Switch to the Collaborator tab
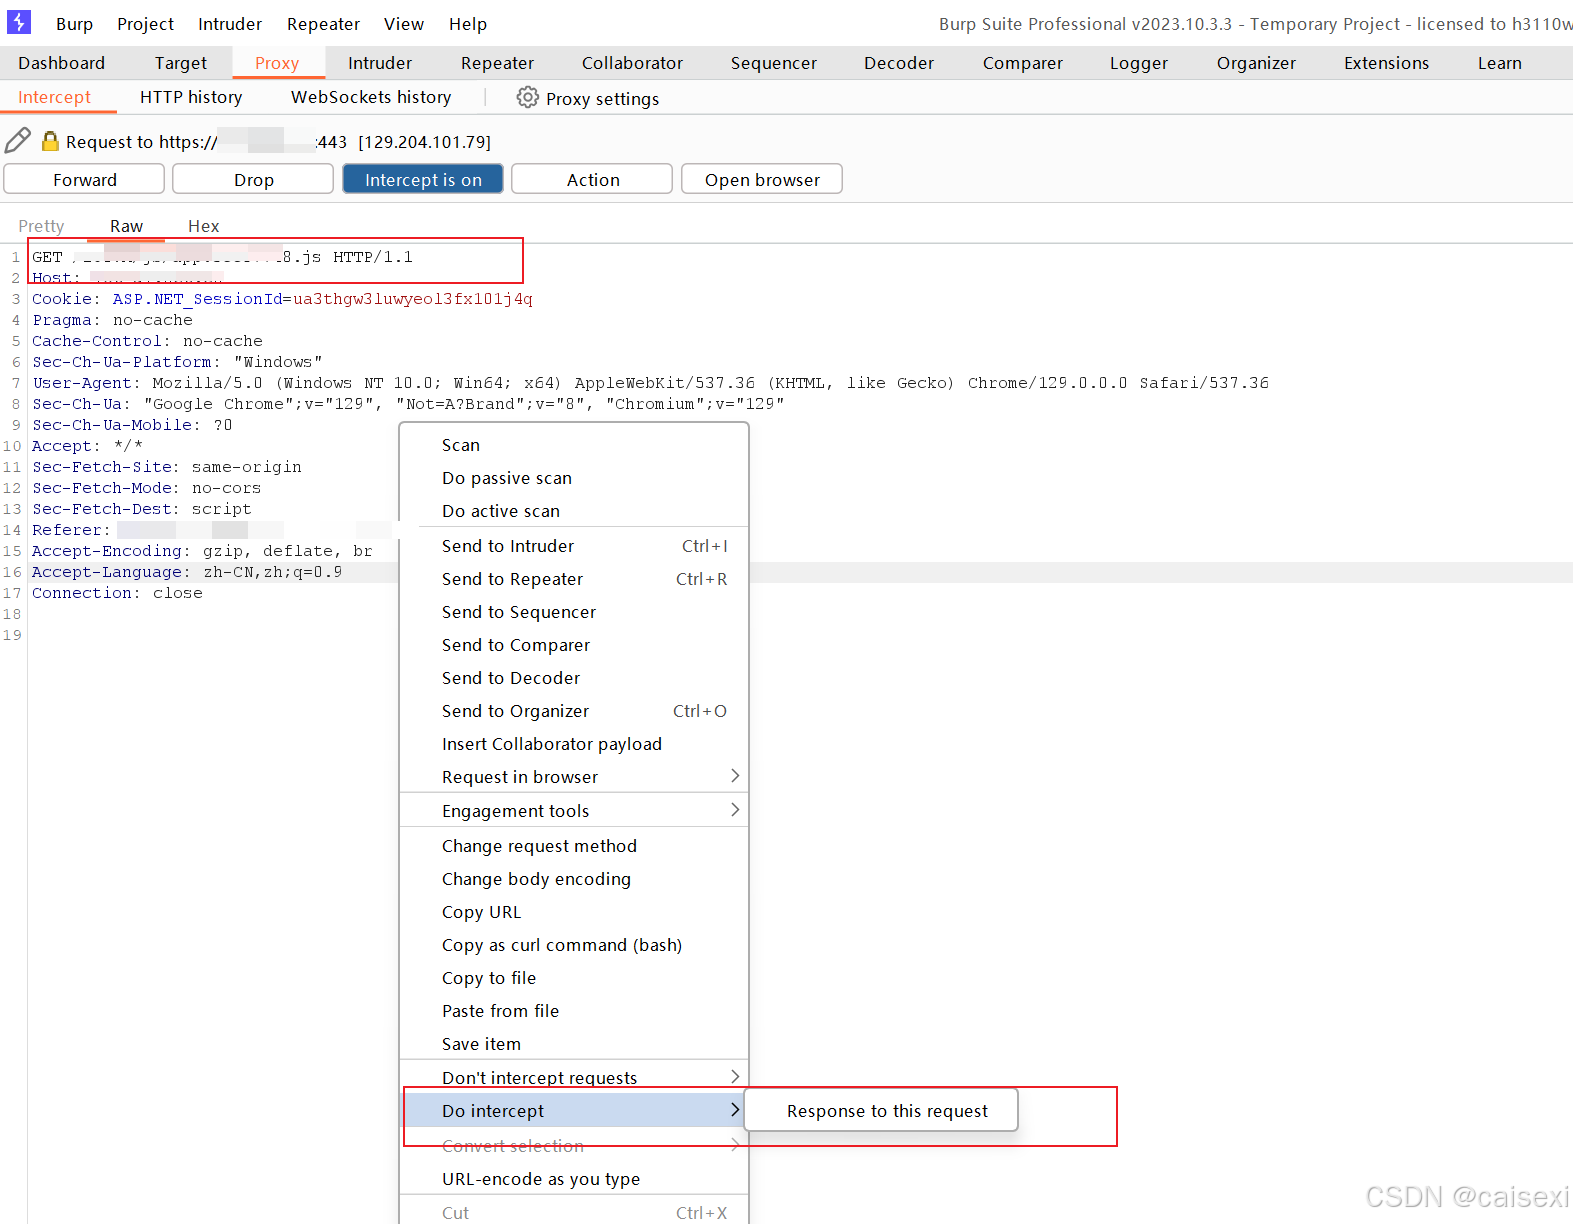The height and width of the screenshot is (1224, 1573). click(x=632, y=63)
